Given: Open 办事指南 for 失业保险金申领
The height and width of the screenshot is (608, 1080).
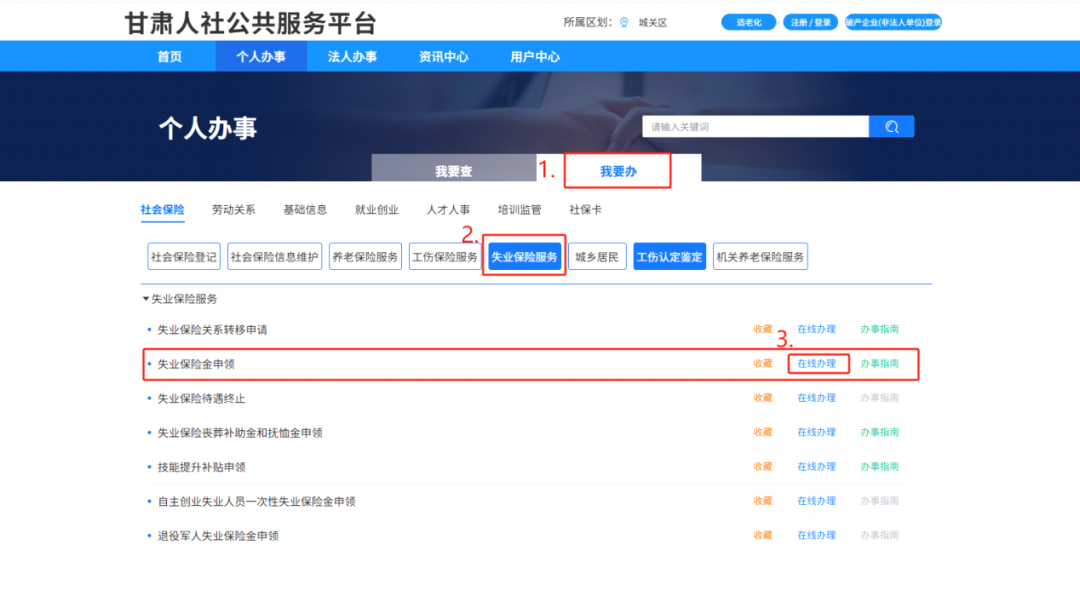Looking at the screenshot, I should tap(880, 364).
